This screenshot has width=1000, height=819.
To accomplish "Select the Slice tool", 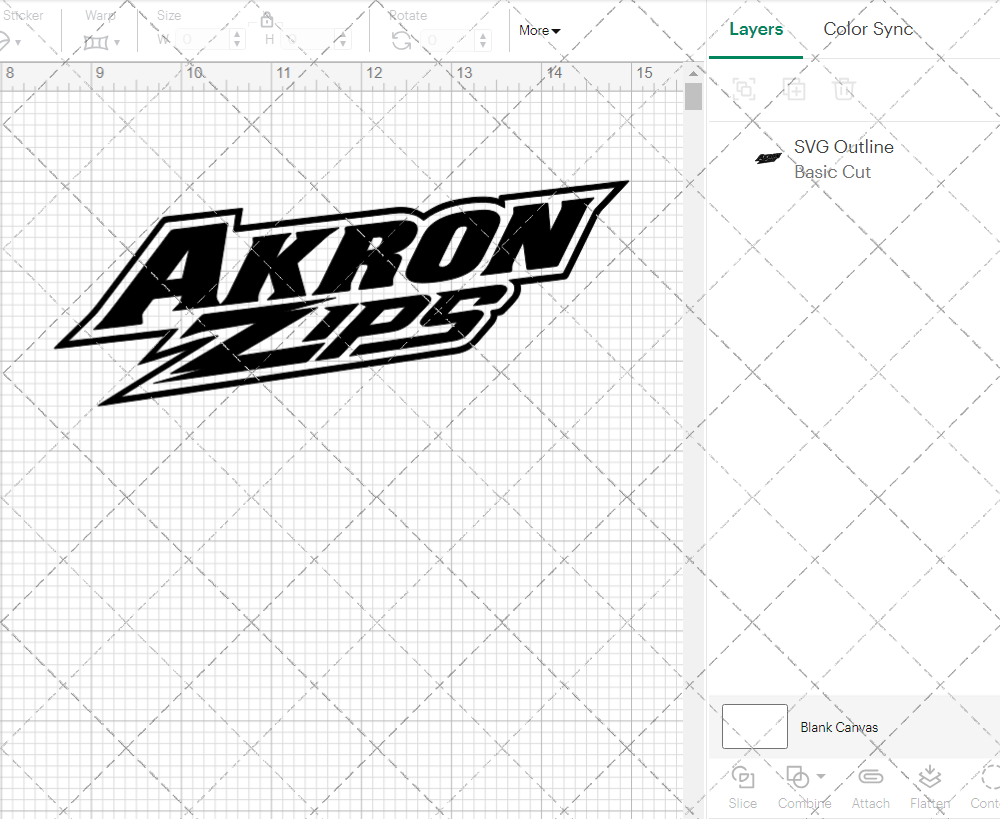I will click(742, 787).
